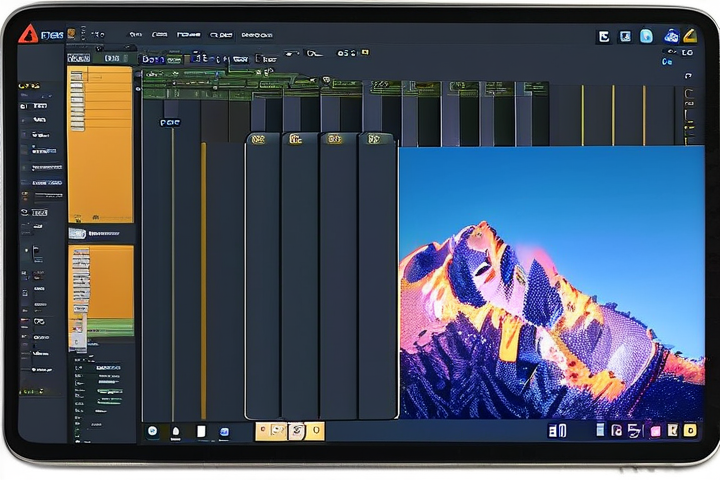Click the white page icon in bottom toolbar

pyautogui.click(x=201, y=431)
